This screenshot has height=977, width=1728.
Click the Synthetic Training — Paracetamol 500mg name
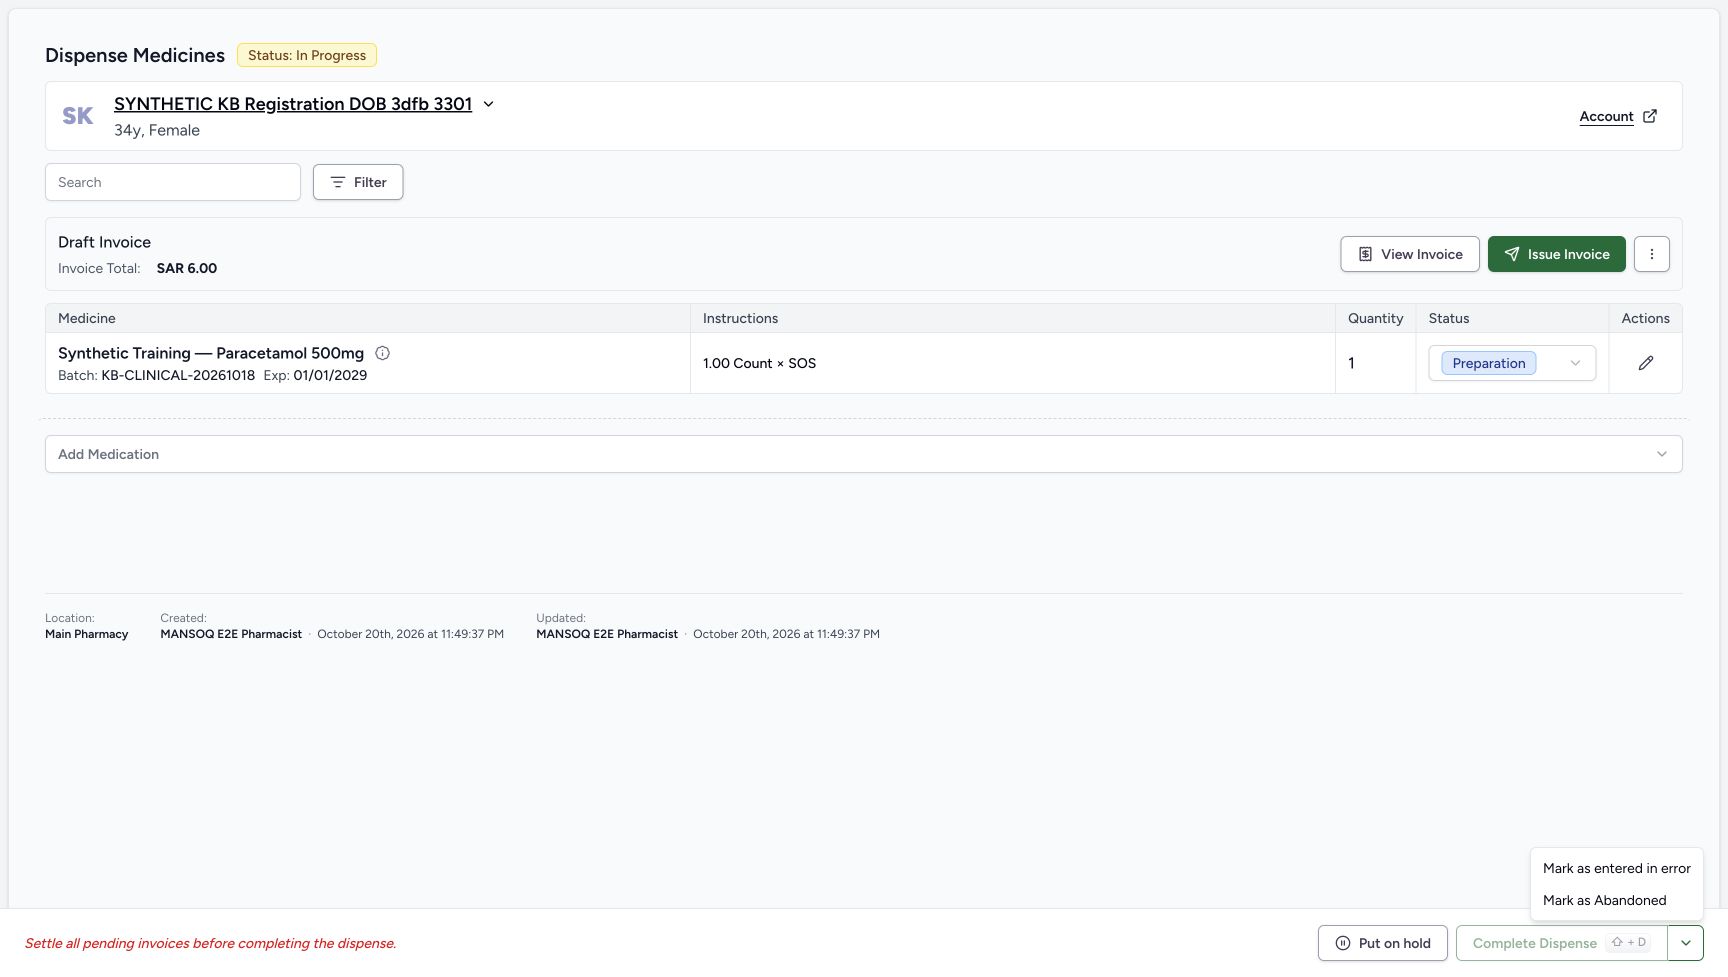click(211, 353)
